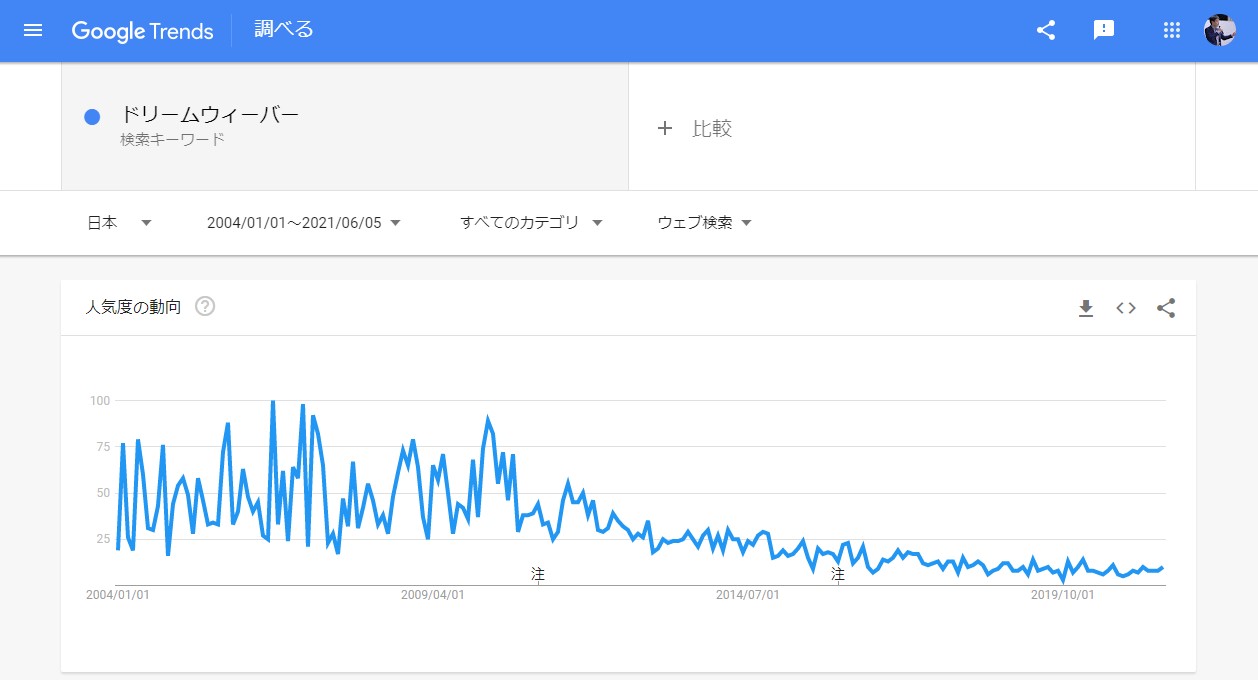Expand the すべてのカテゴリ dropdown
This screenshot has width=1258, height=680.
(531, 223)
